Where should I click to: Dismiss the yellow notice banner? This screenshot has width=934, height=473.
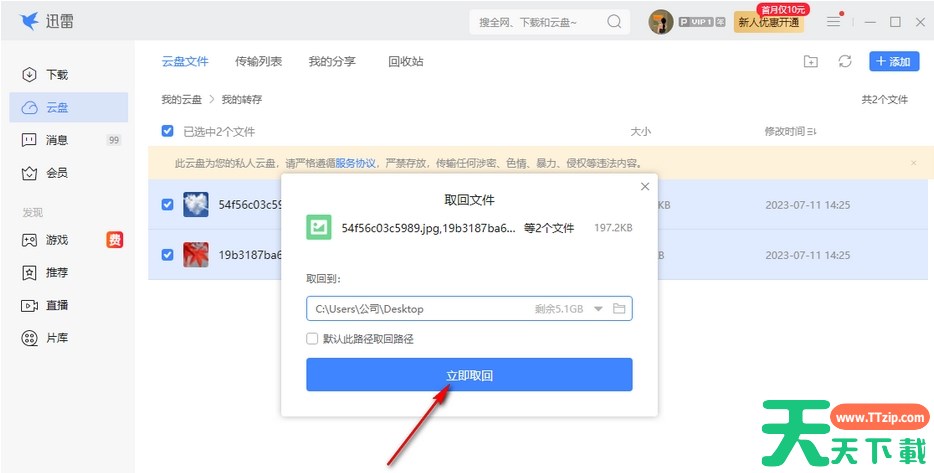click(914, 163)
